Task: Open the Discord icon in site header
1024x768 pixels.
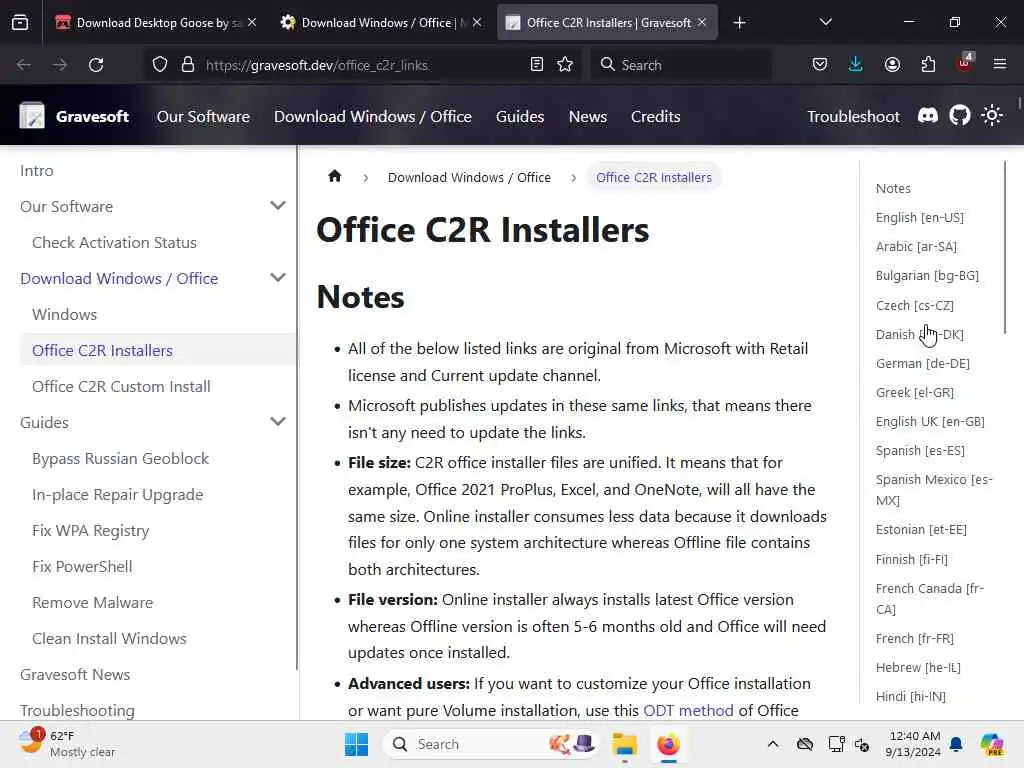Action: click(x=928, y=116)
